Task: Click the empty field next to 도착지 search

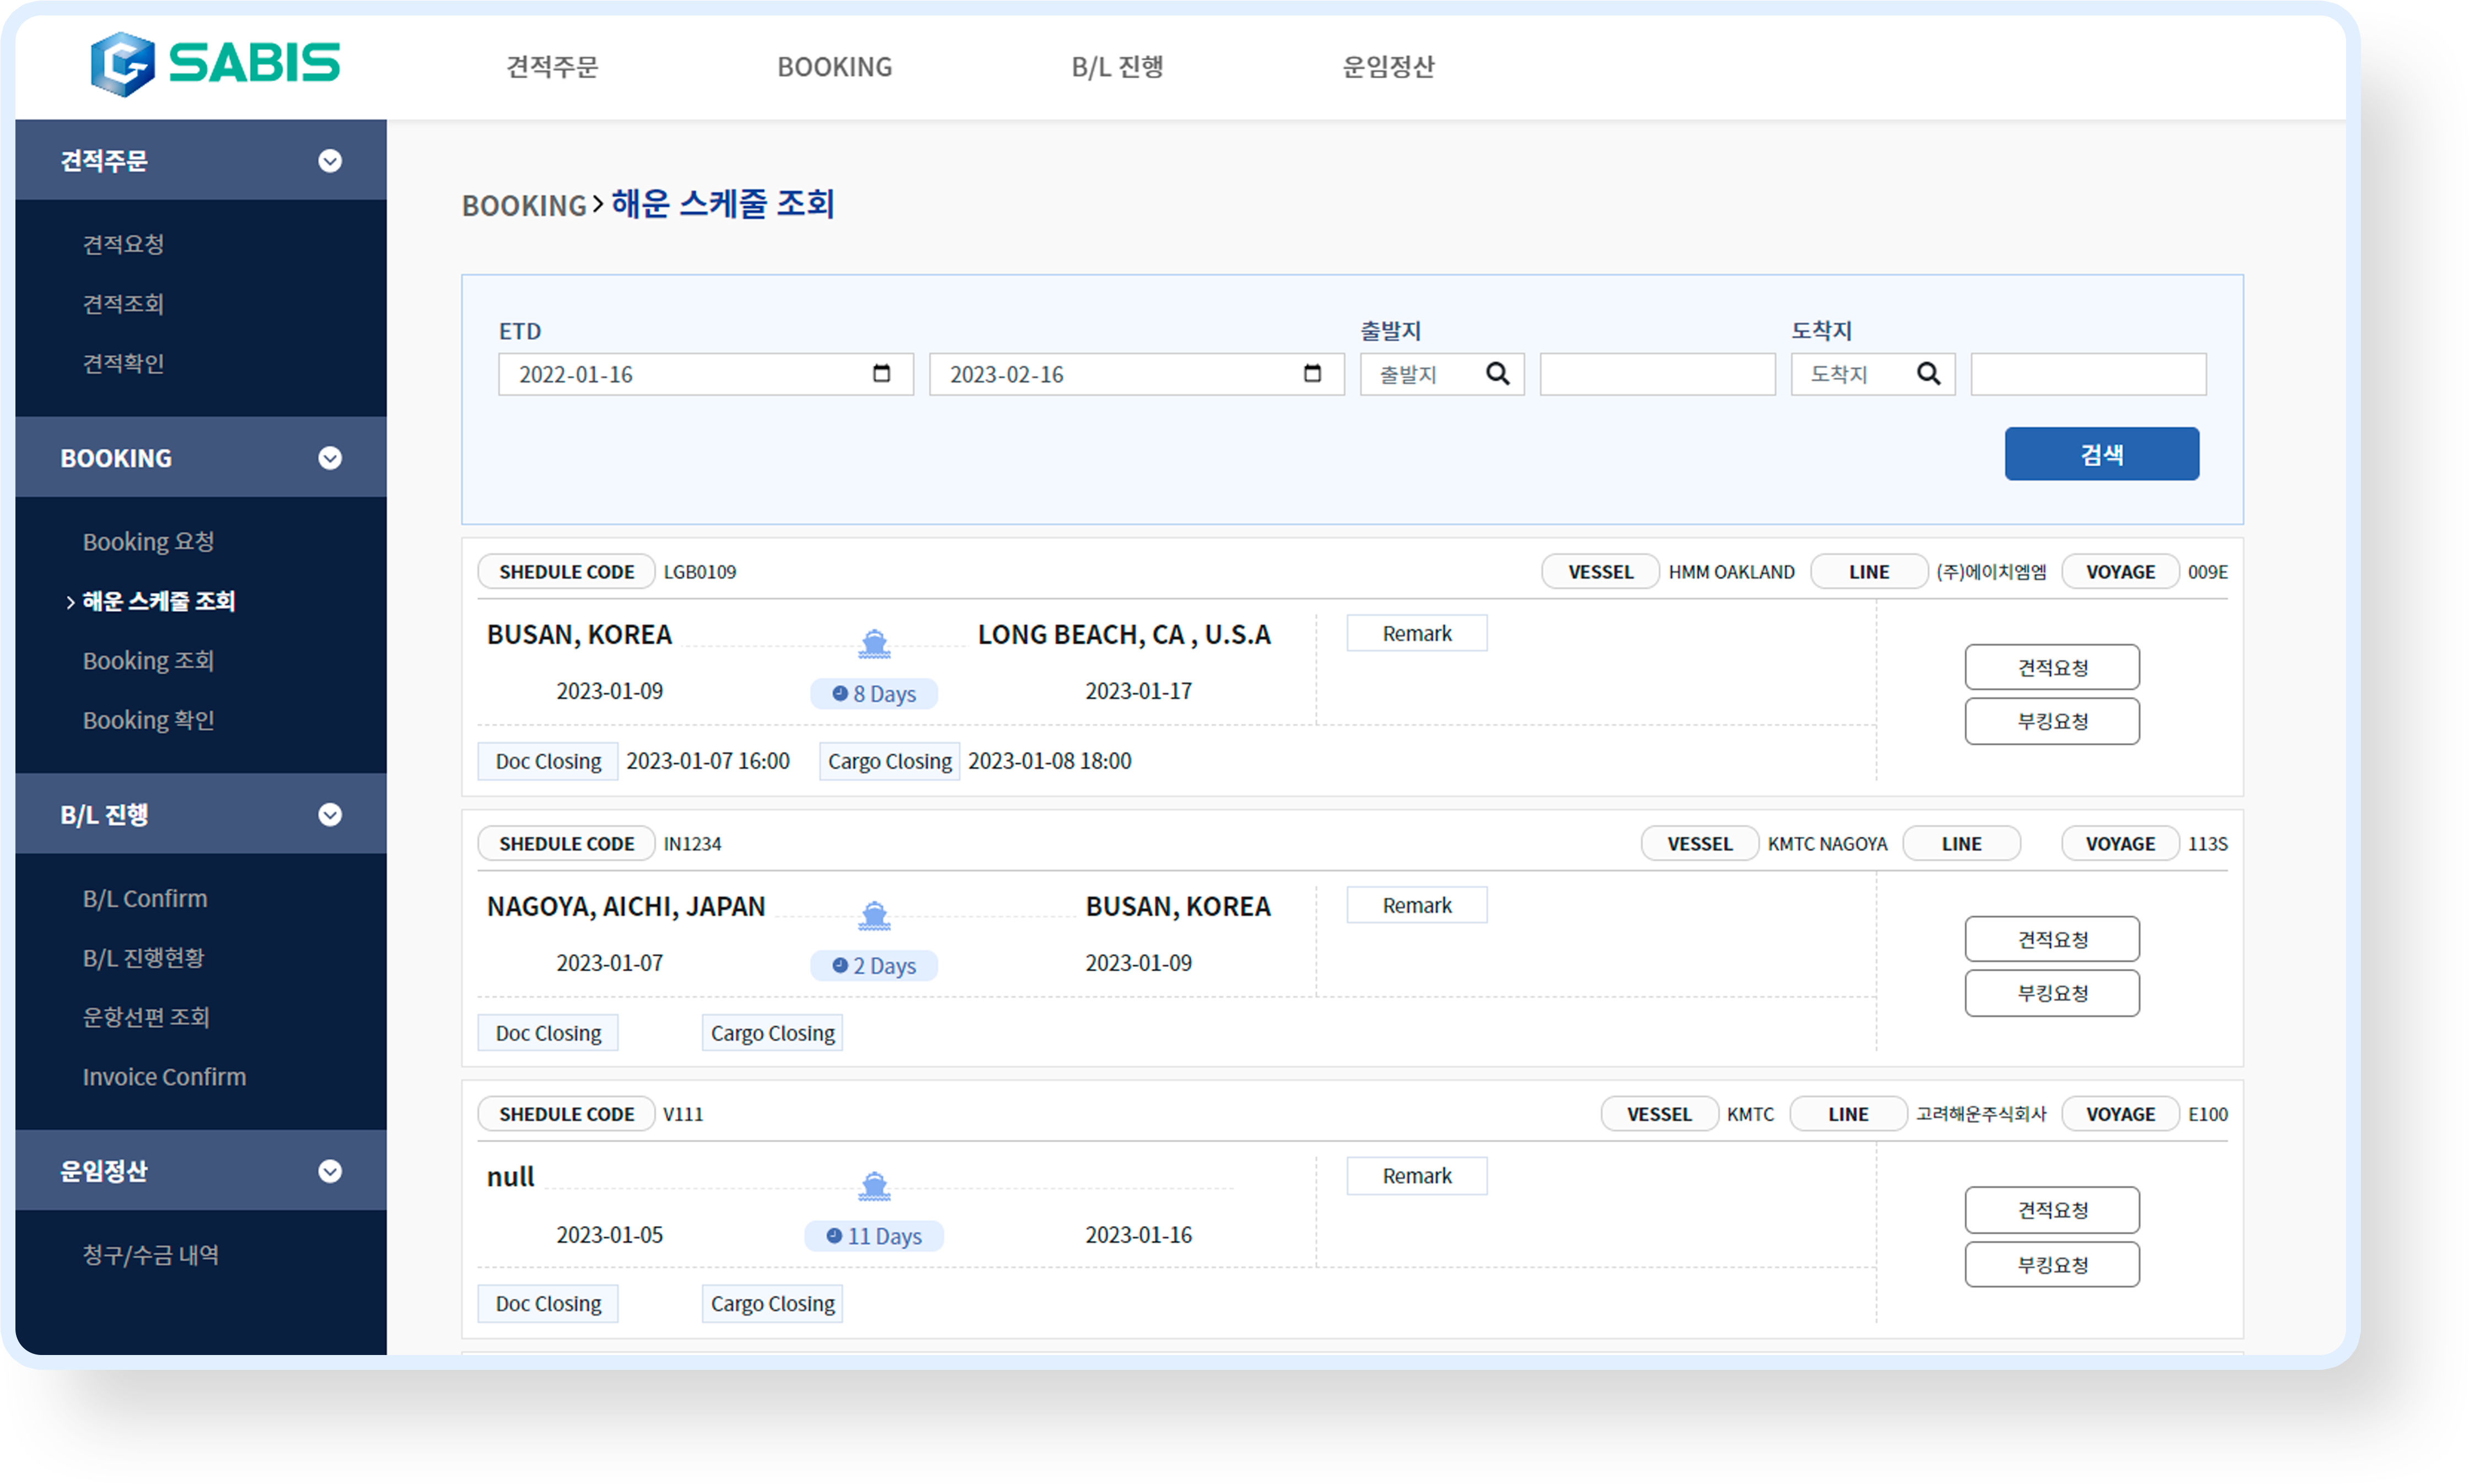Action: (x=2088, y=374)
